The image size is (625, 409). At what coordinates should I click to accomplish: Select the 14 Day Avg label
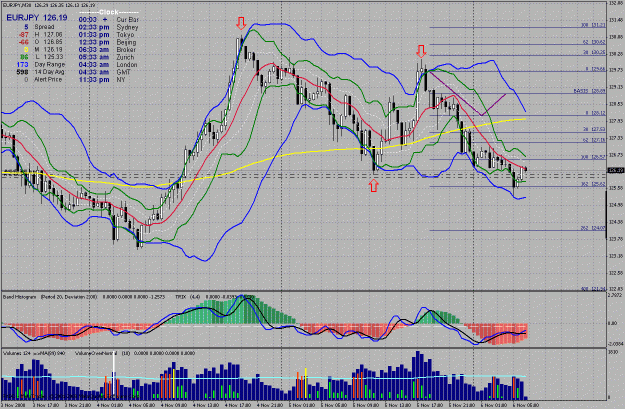tap(49, 72)
